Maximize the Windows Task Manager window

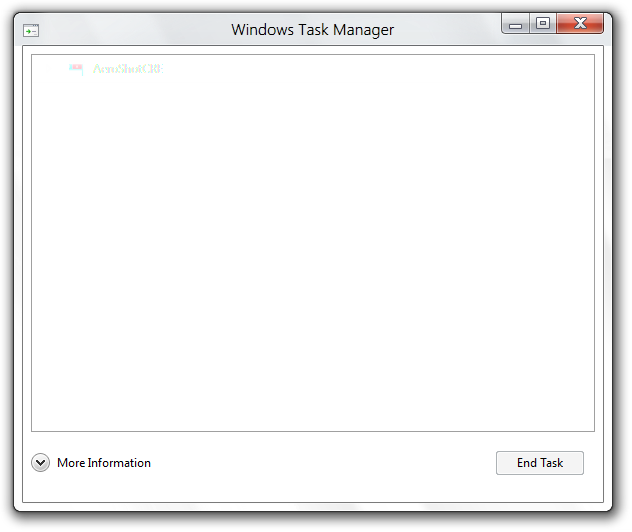click(543, 23)
